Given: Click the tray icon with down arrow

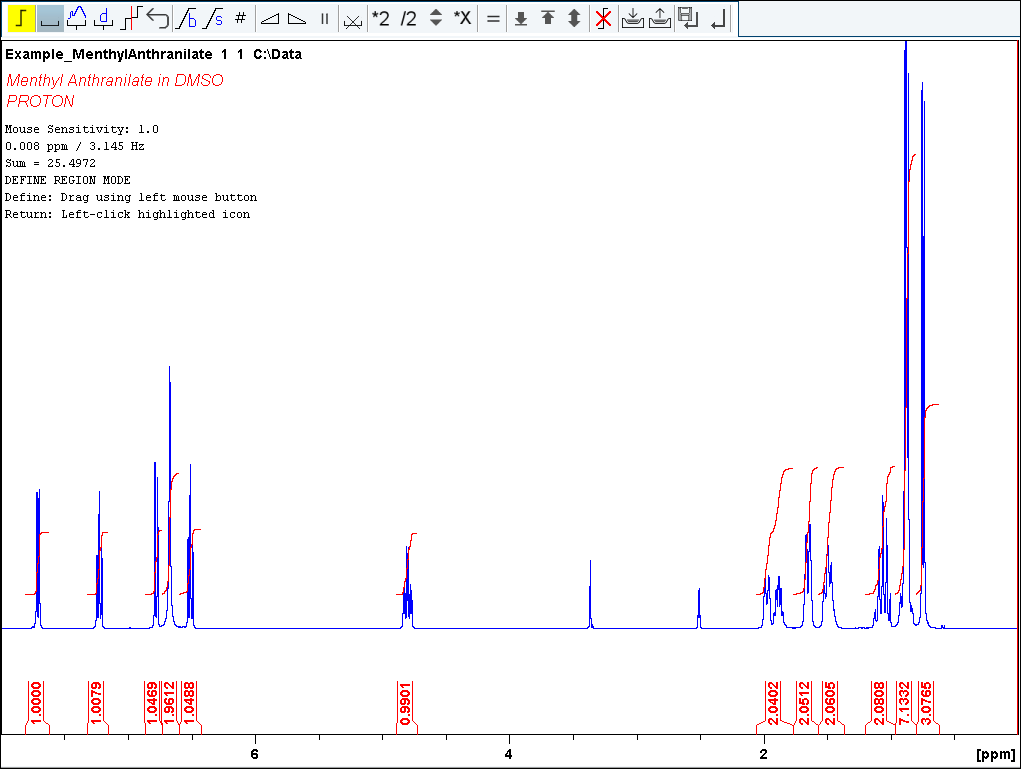Looking at the screenshot, I should (632, 18).
